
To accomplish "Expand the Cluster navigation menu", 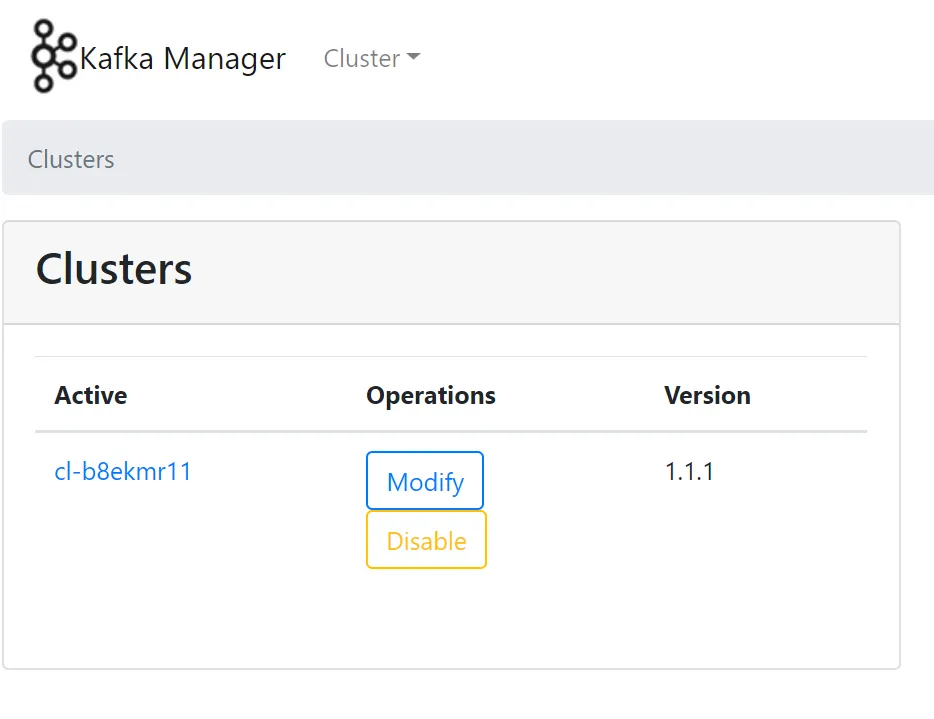I will (x=371, y=59).
